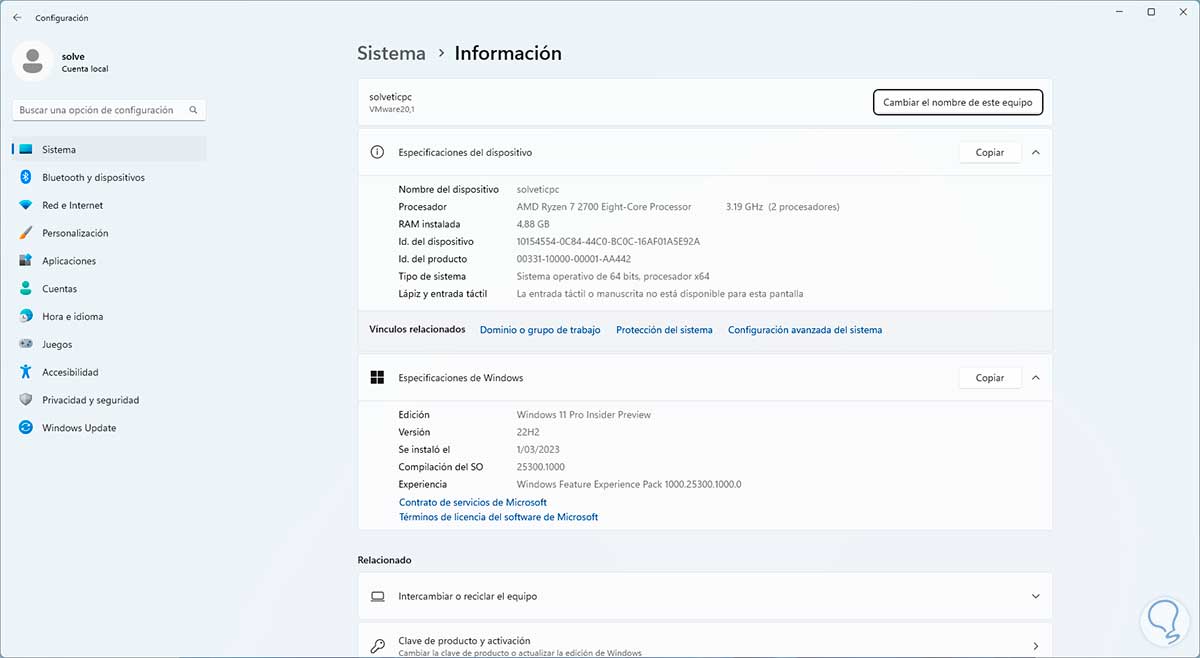
Task: Open Términos de licencia del software link
Action: tap(498, 517)
